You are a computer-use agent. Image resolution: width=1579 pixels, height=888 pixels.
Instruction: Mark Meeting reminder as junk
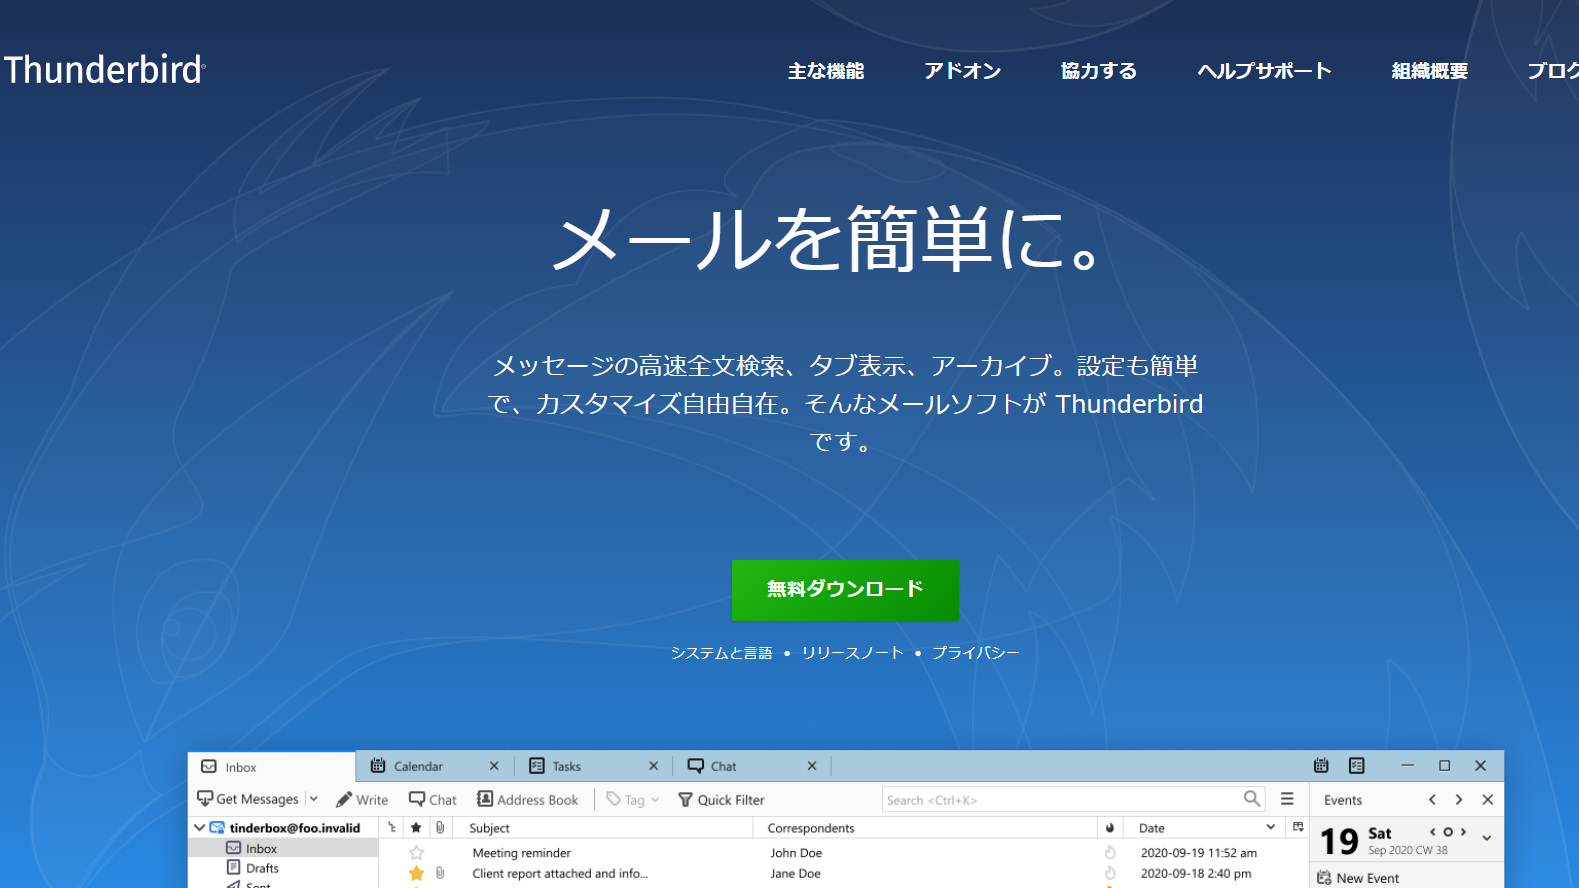1110,853
